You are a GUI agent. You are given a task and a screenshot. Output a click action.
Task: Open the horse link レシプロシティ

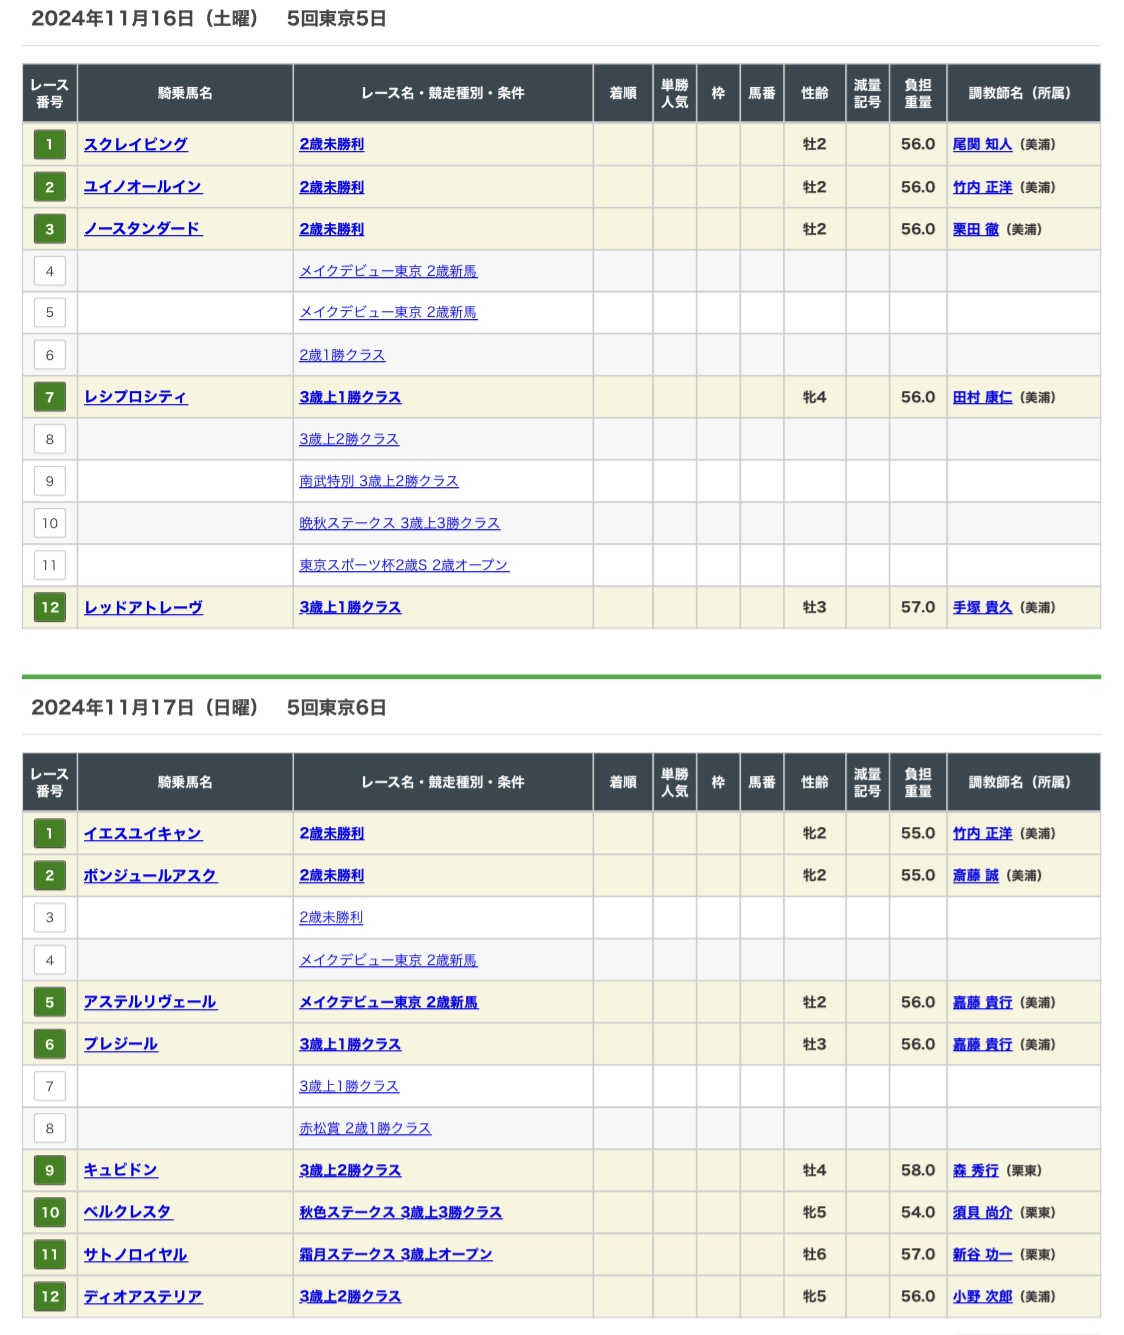[x=135, y=397]
